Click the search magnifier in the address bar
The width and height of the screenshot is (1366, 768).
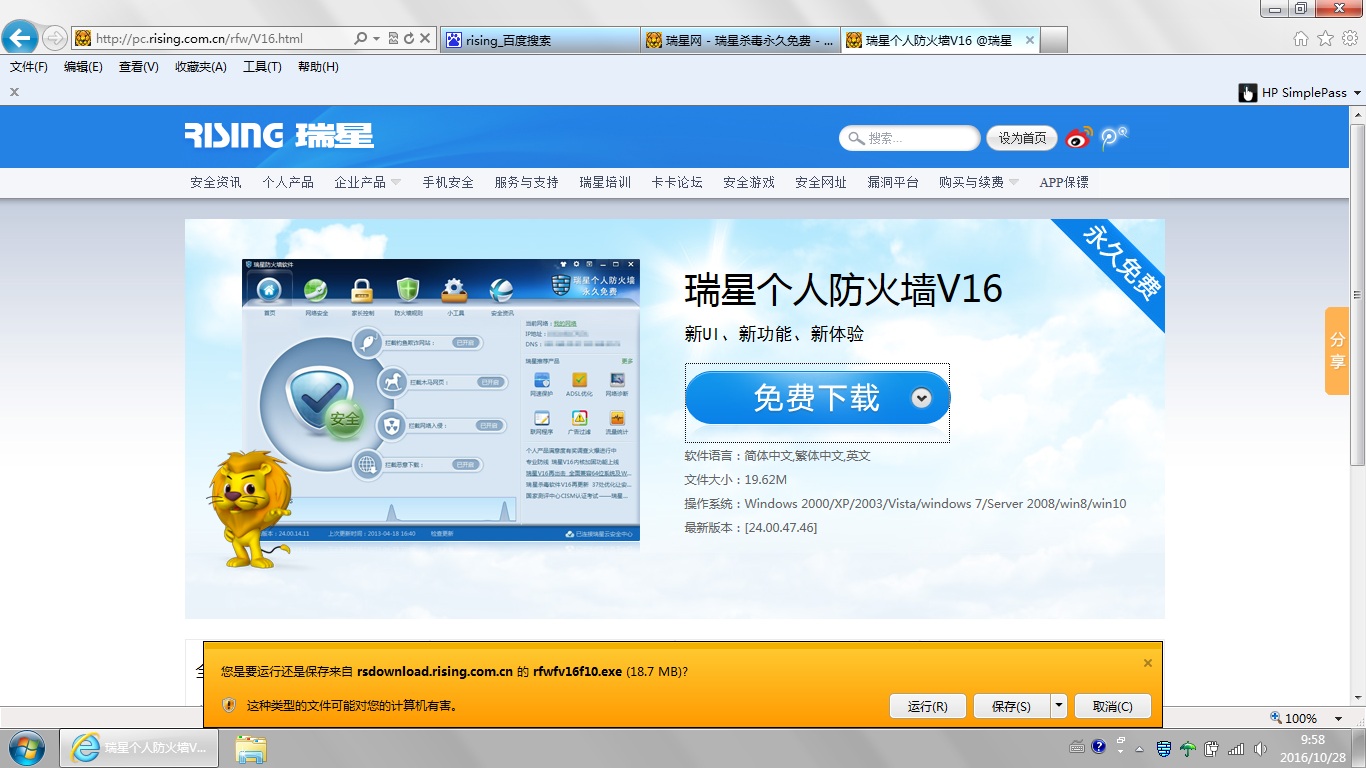click(x=361, y=39)
